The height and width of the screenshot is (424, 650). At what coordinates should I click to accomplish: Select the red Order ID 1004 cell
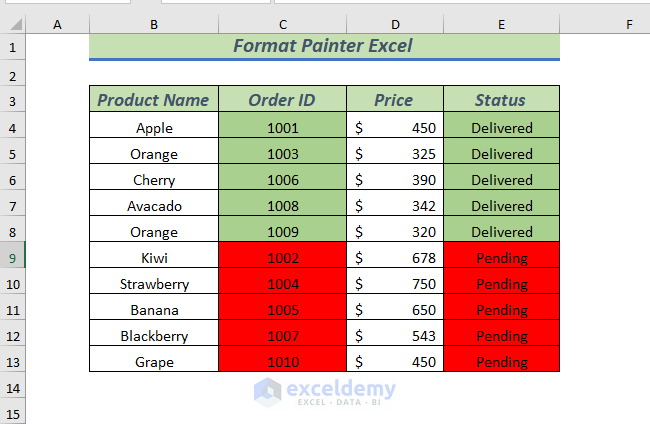click(283, 284)
